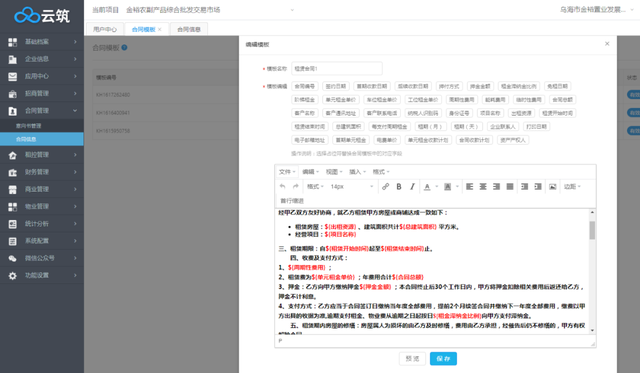Open the 文件 editor menu
640x373 pixels.
[287, 172]
